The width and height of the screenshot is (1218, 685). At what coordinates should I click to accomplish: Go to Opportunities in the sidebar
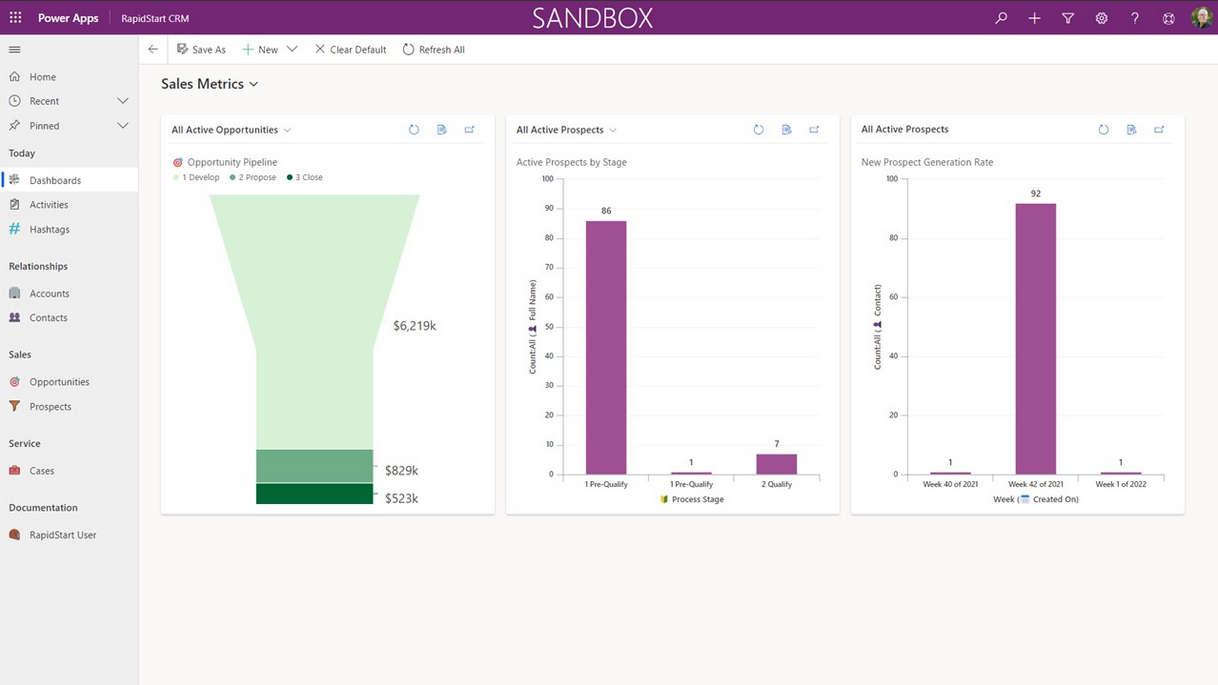pos(59,382)
